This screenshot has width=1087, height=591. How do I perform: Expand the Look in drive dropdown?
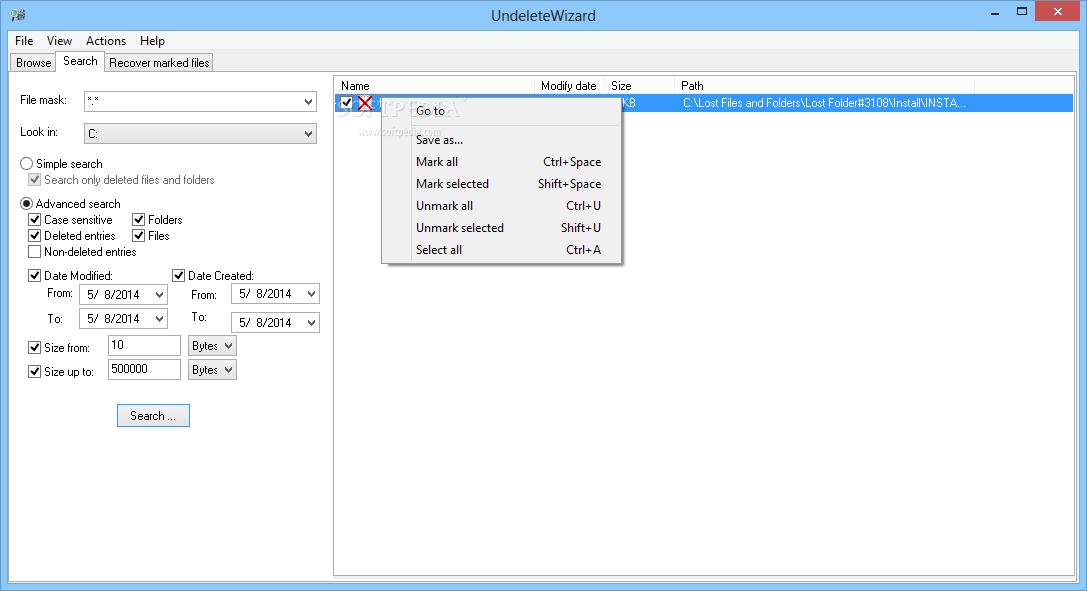click(308, 134)
